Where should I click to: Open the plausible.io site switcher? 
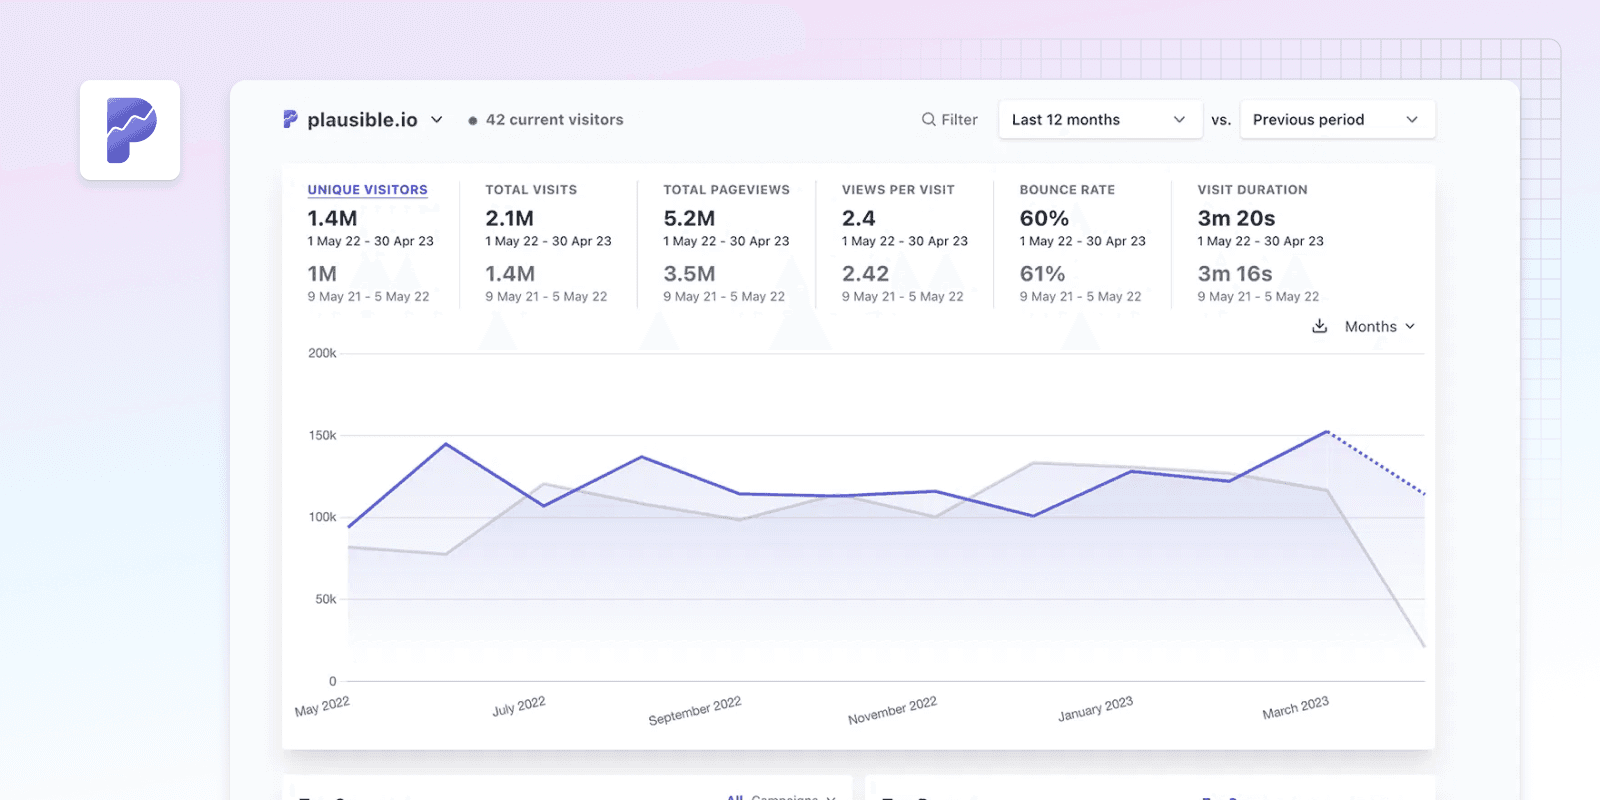pyautogui.click(x=363, y=120)
